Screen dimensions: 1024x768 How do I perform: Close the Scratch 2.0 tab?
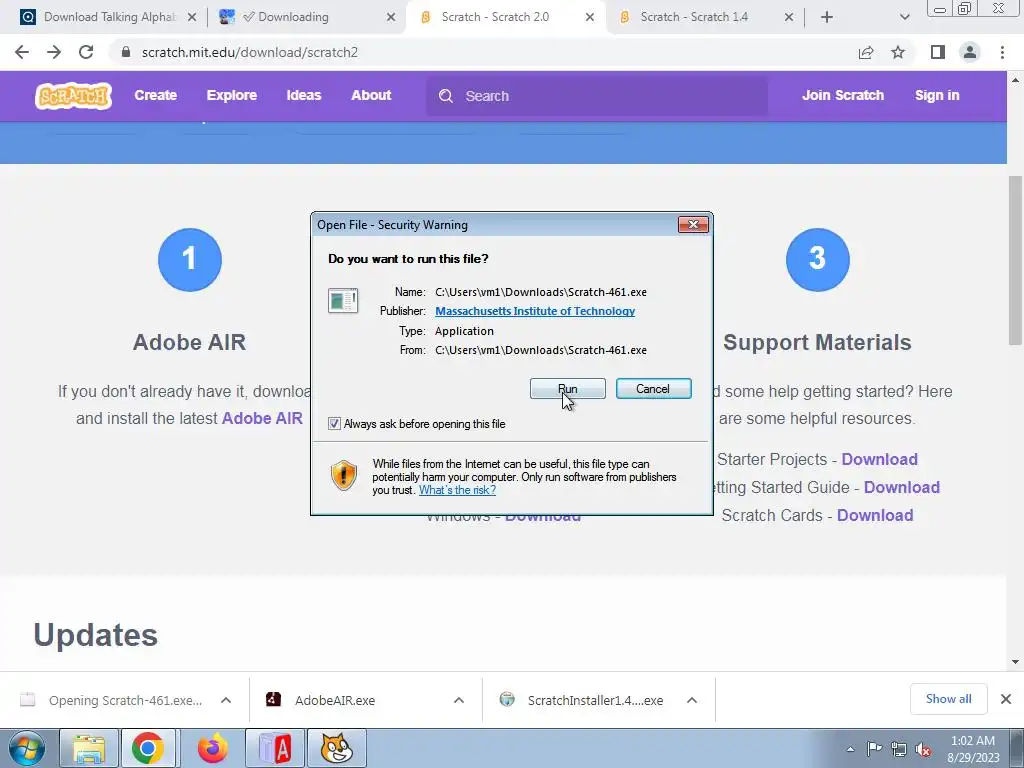590,17
